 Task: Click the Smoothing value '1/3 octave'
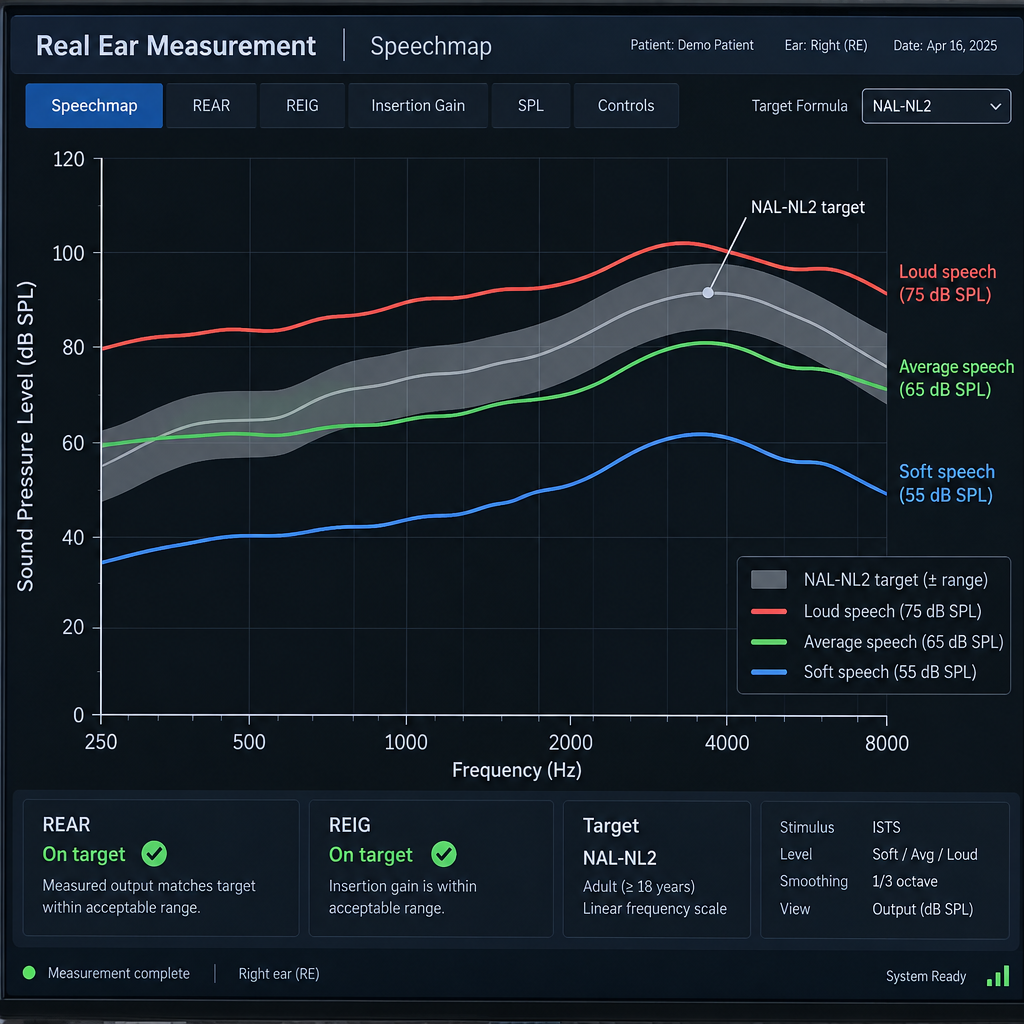pos(904,882)
